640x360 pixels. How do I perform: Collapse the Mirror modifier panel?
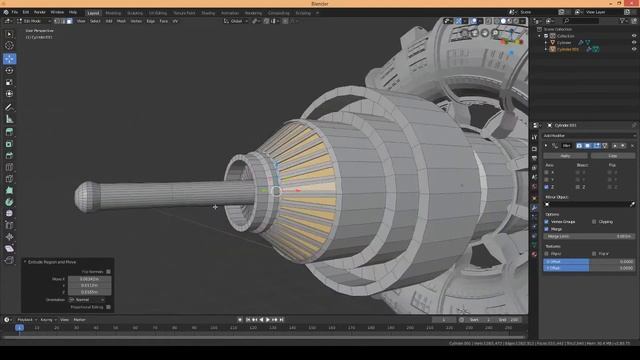click(546, 146)
